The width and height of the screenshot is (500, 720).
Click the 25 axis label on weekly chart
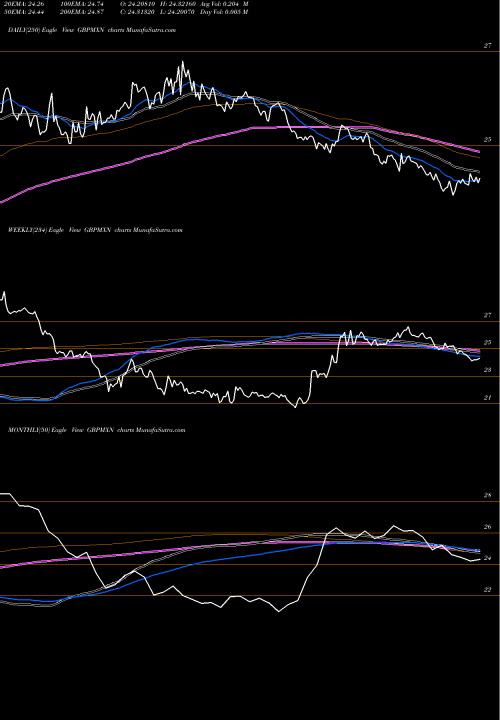(x=487, y=343)
